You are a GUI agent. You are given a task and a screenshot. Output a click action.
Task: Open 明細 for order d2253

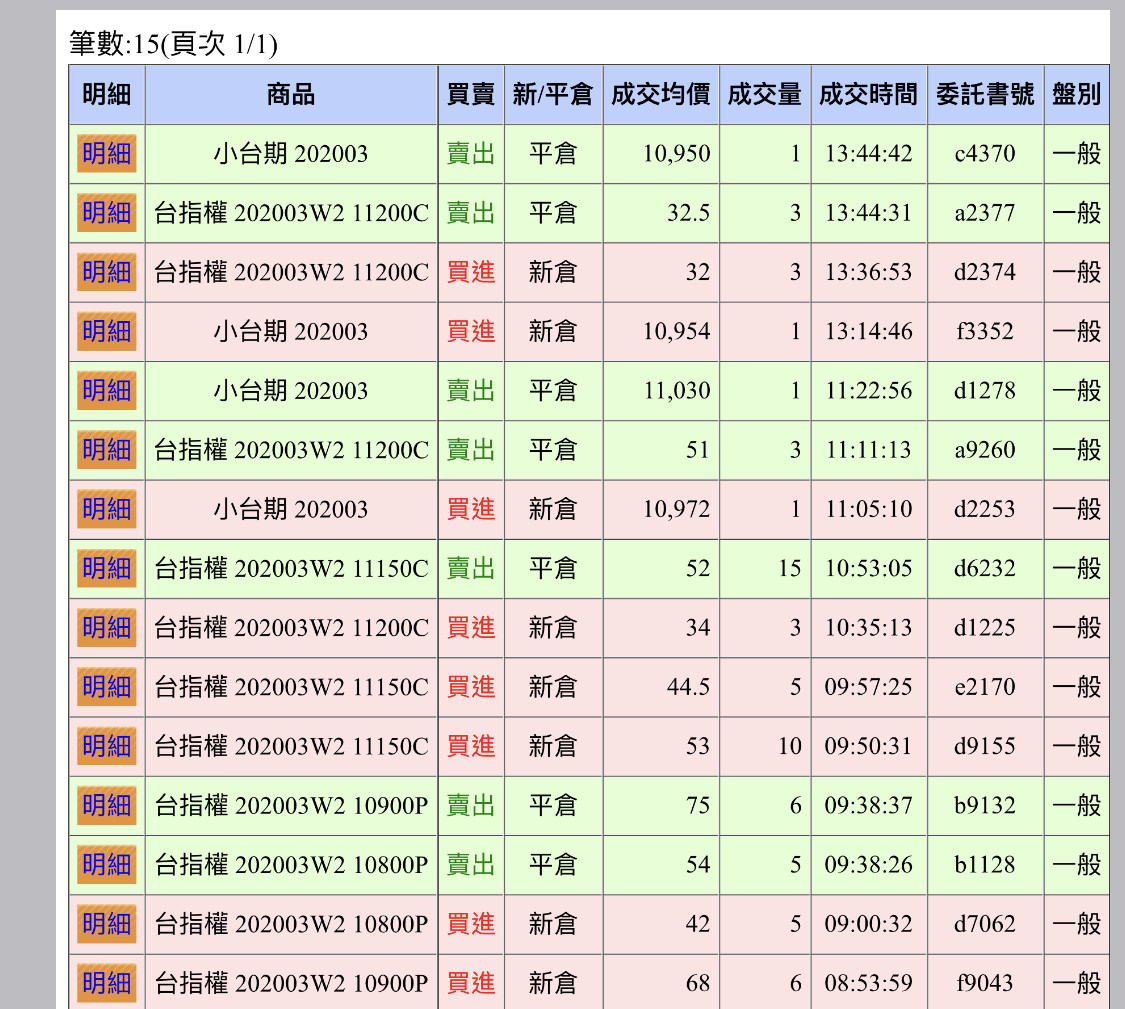107,510
